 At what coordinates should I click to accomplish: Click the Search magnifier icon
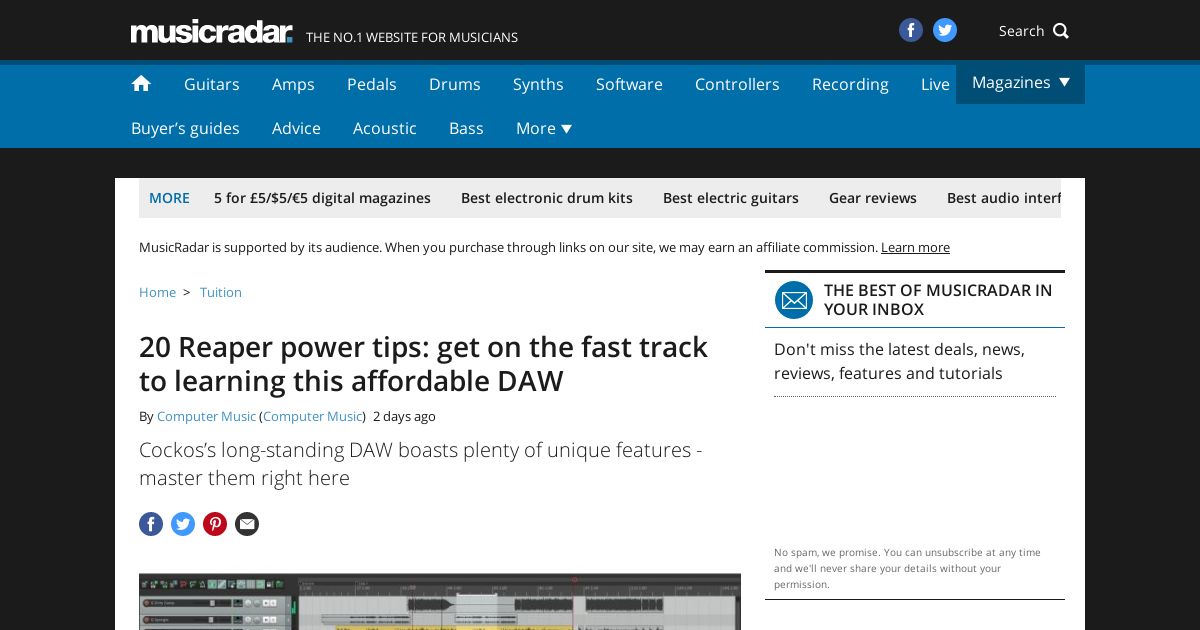tap(1061, 31)
